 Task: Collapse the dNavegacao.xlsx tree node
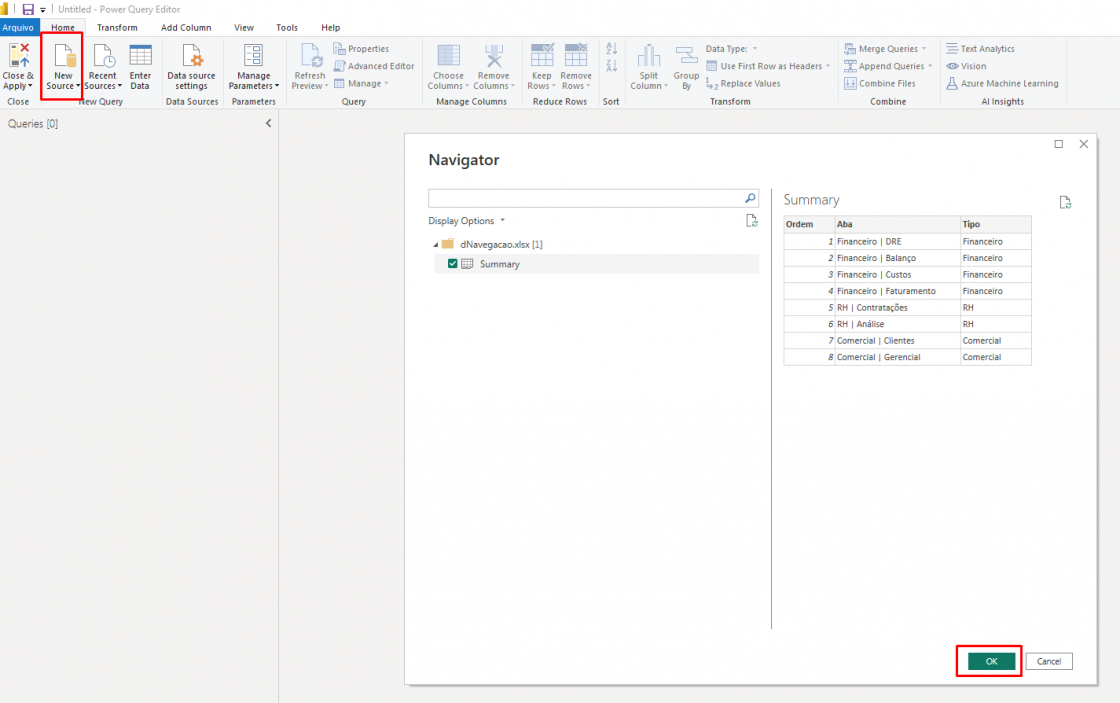(x=435, y=245)
